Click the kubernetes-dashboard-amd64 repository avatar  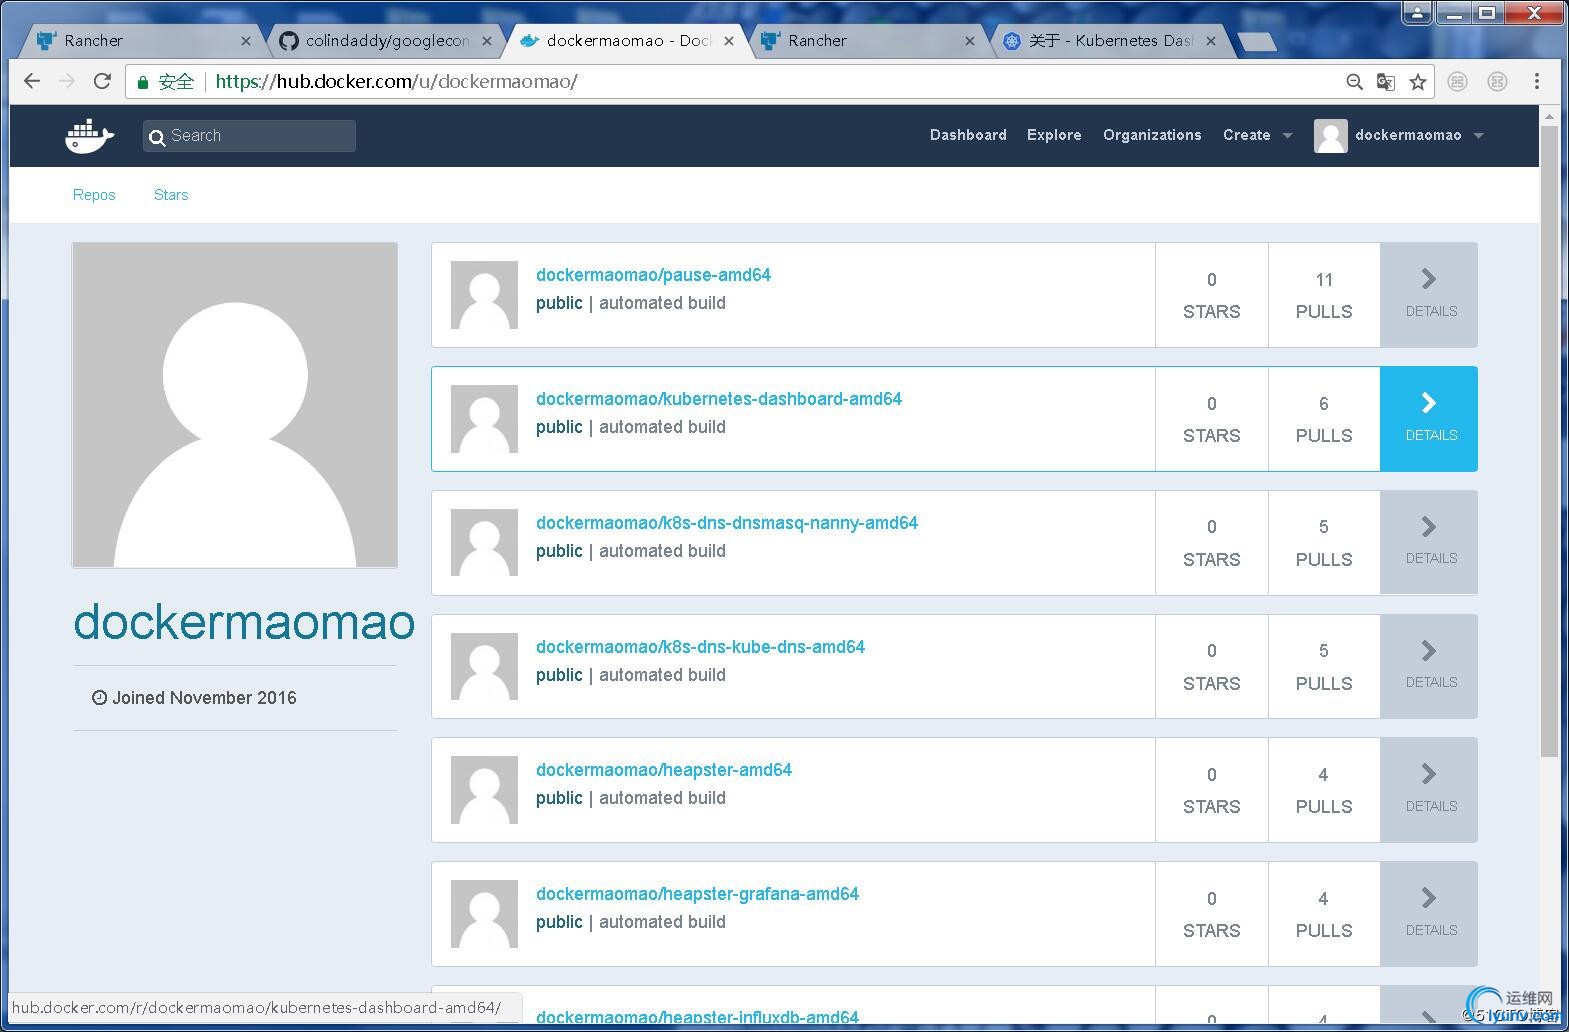484,419
